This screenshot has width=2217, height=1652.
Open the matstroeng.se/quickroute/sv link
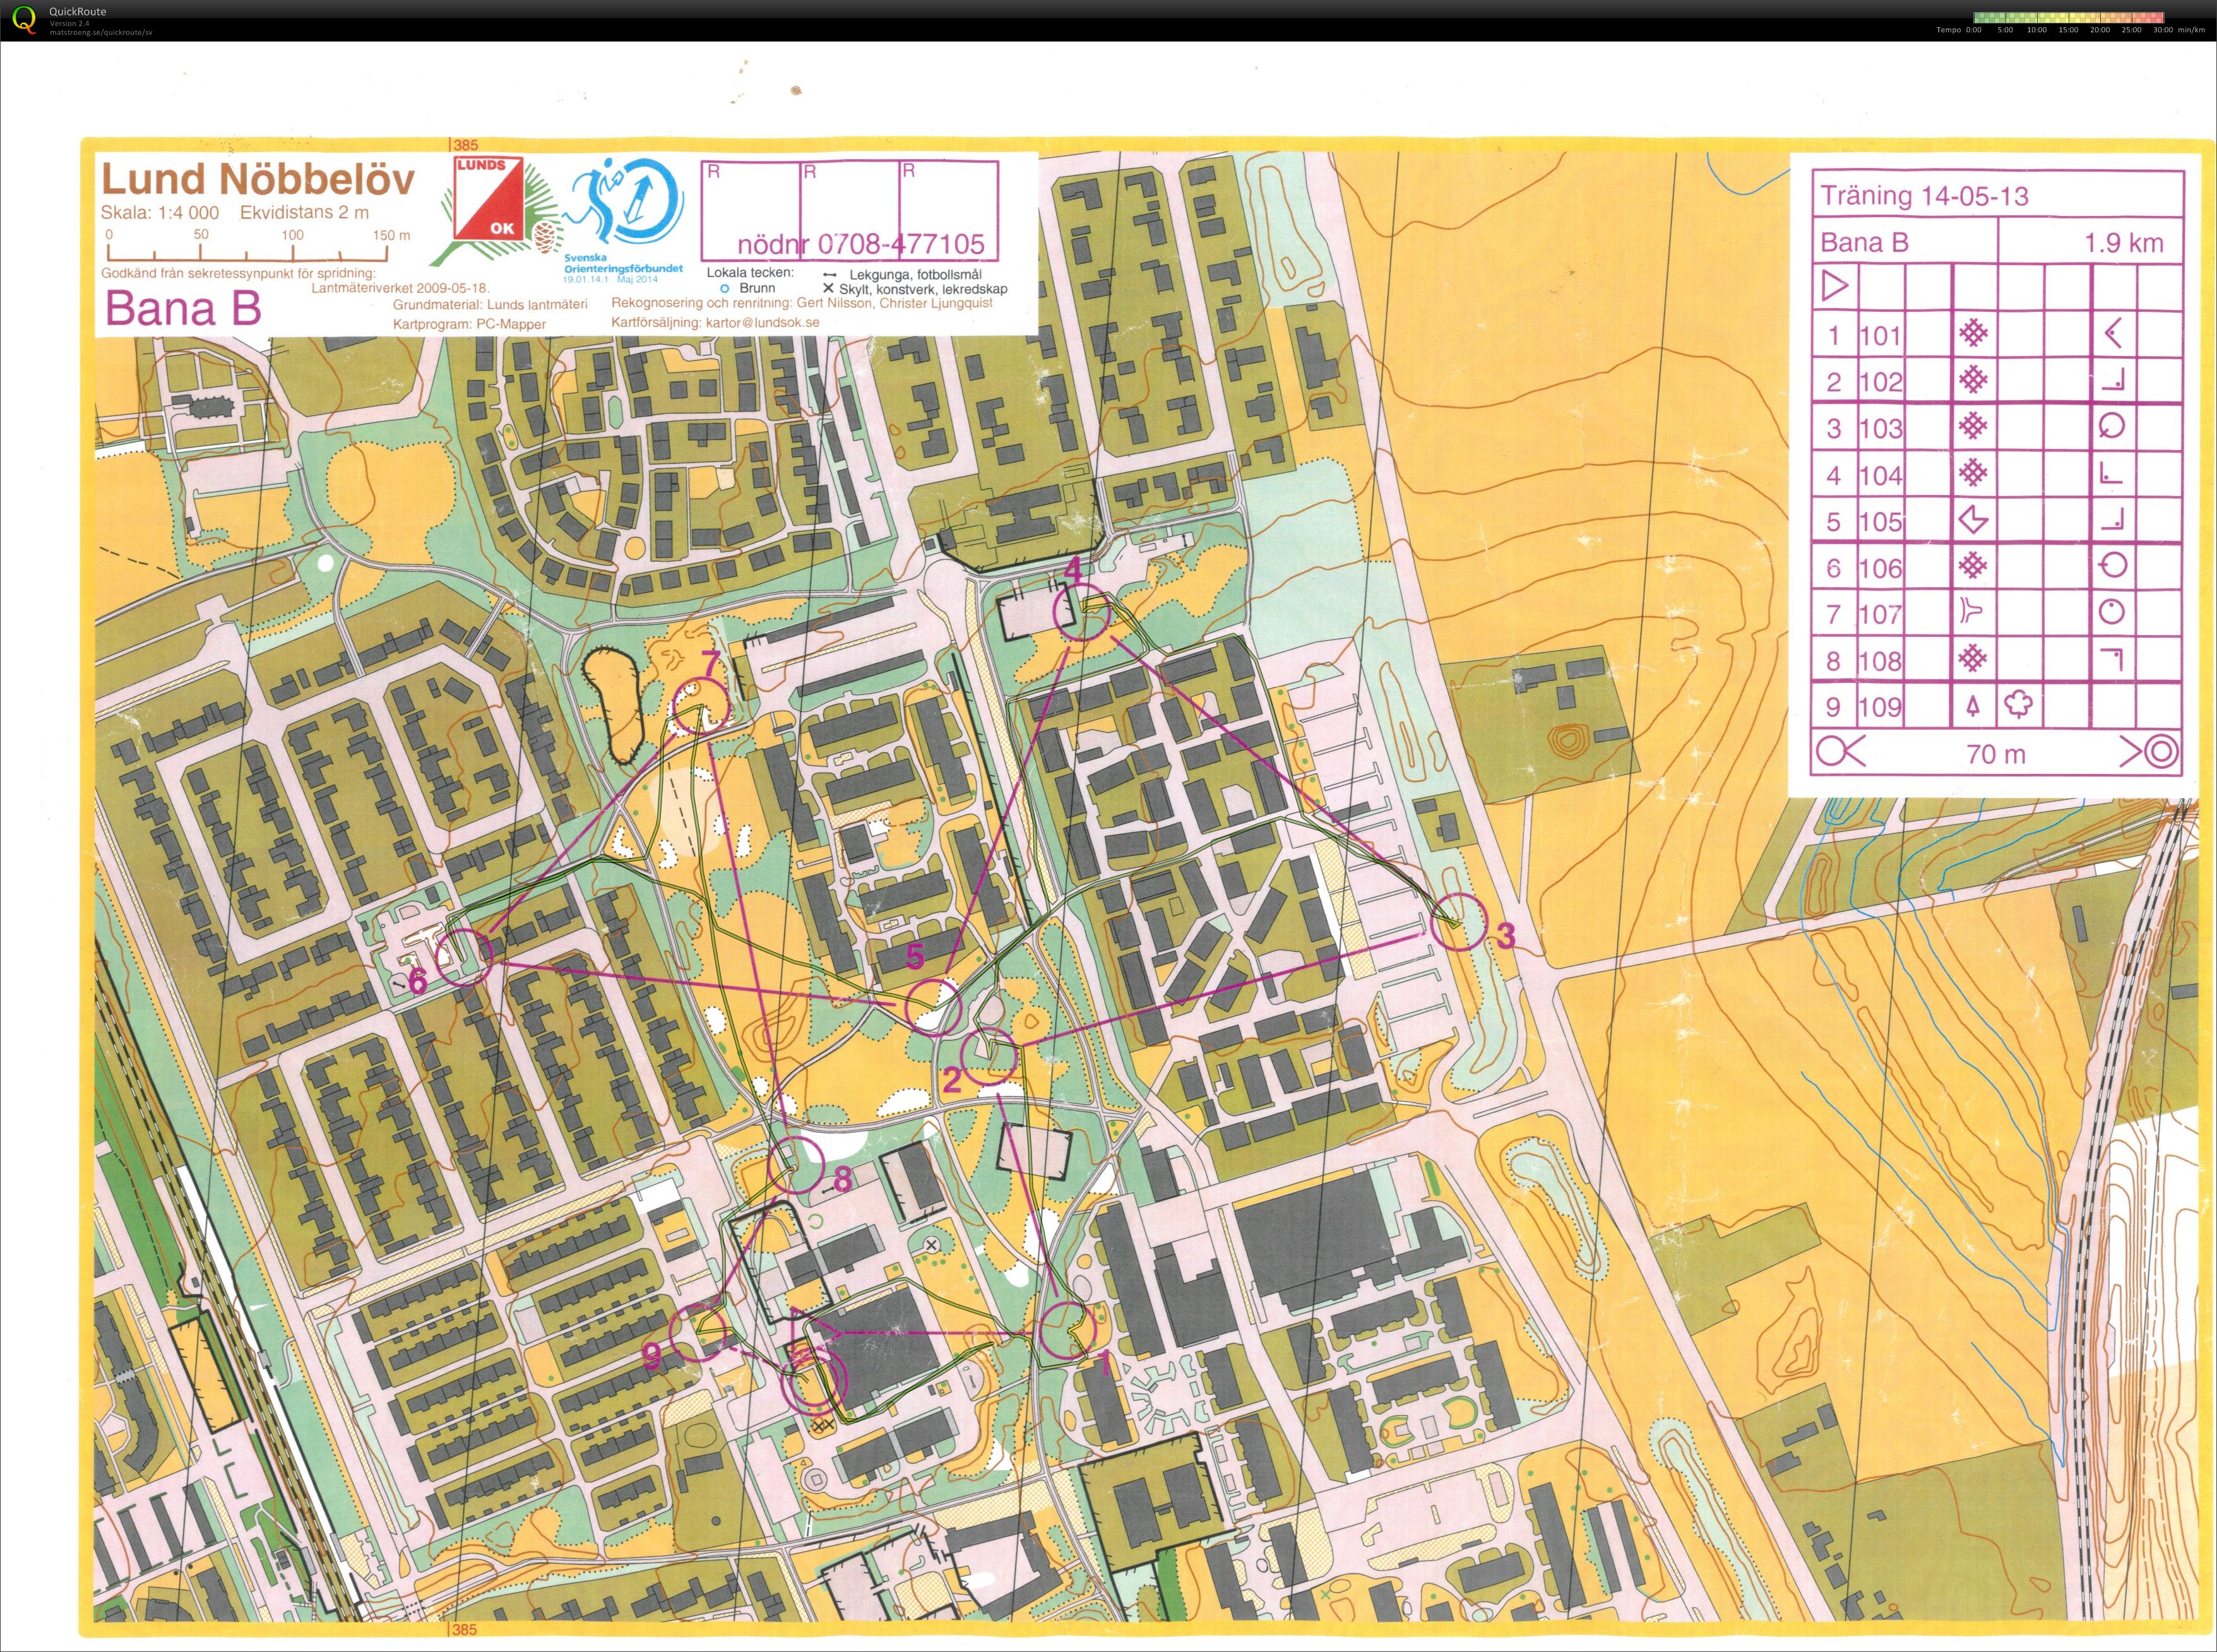(x=101, y=32)
